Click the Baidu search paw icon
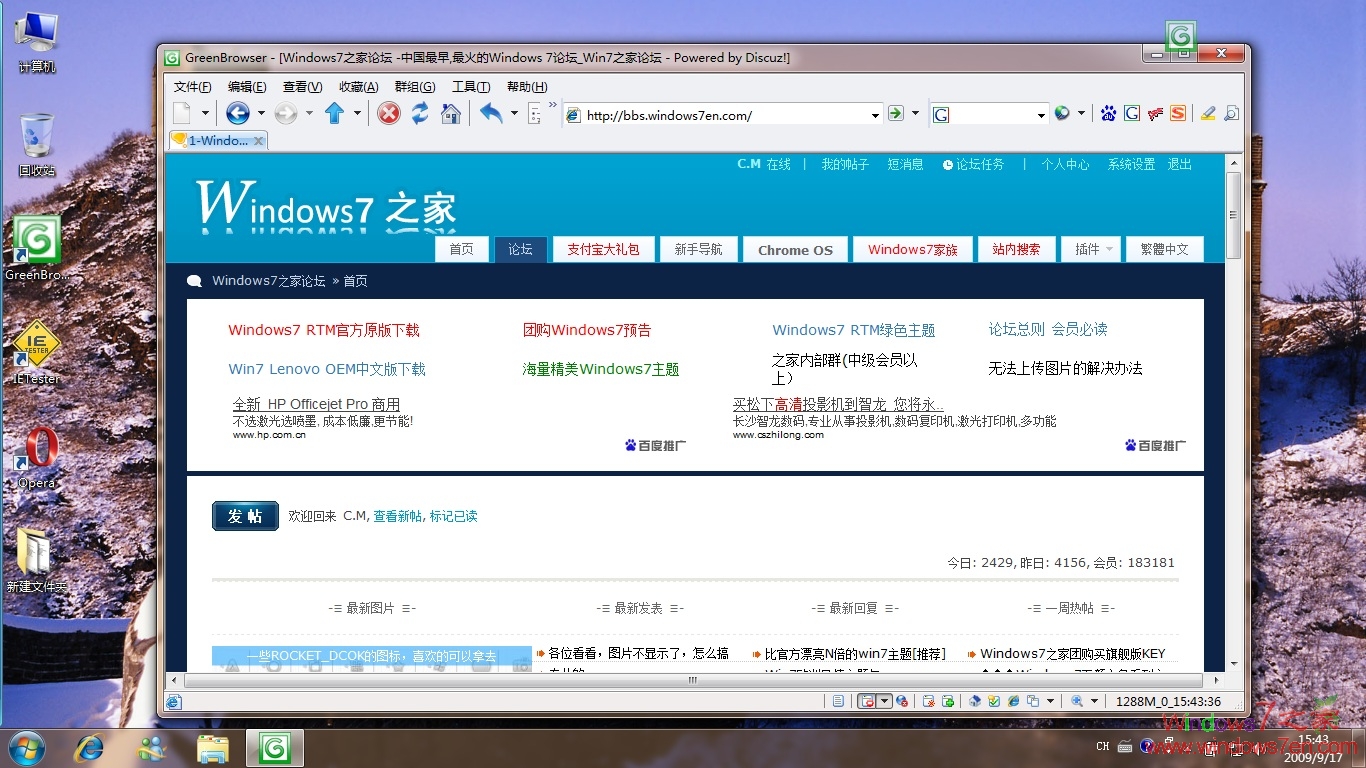The height and width of the screenshot is (768, 1366). (x=1109, y=113)
